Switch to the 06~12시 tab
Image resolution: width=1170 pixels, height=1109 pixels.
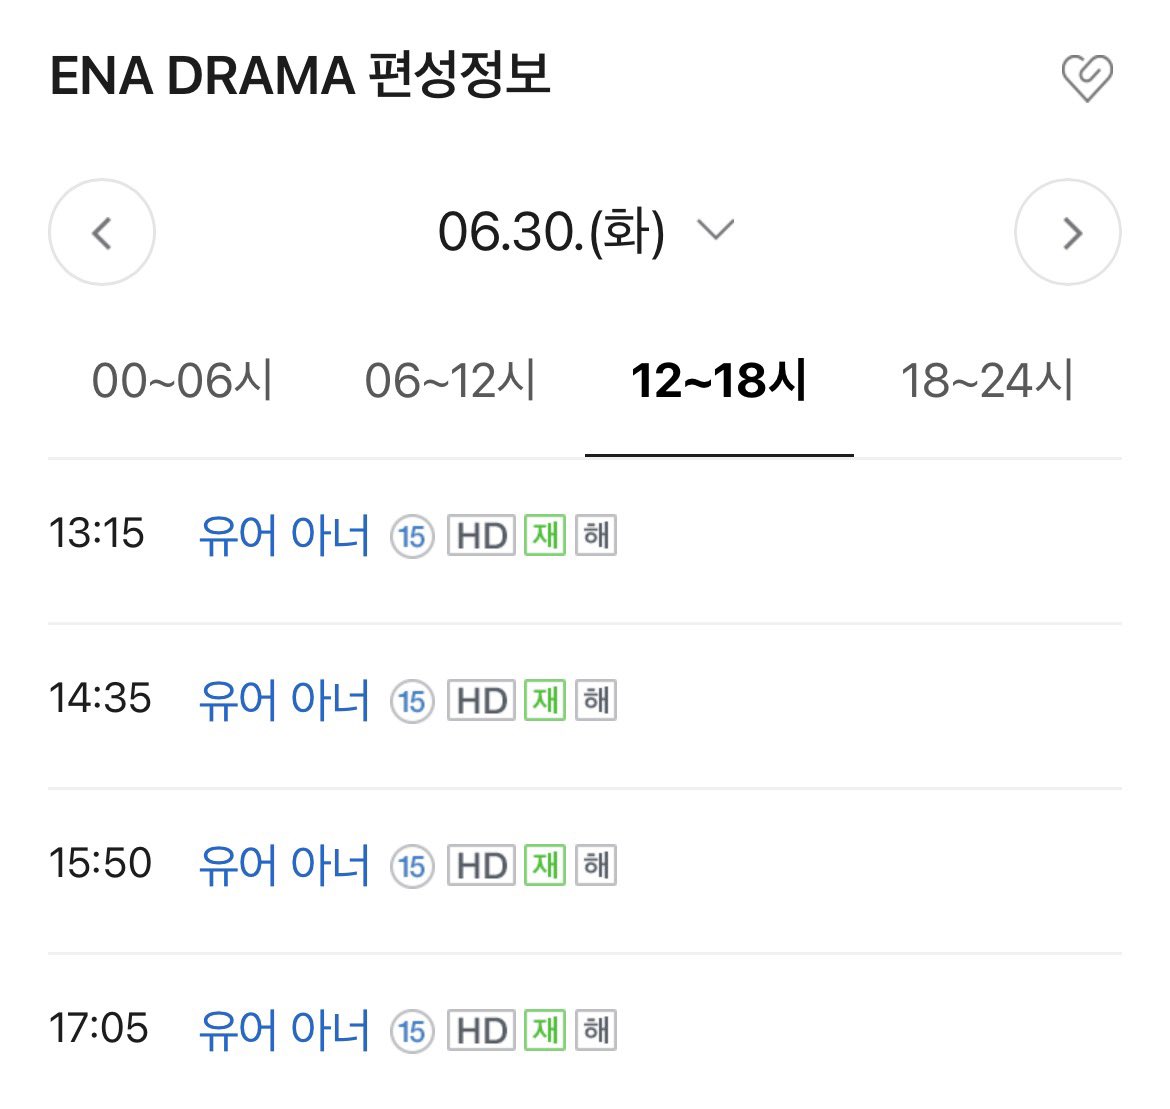(450, 381)
